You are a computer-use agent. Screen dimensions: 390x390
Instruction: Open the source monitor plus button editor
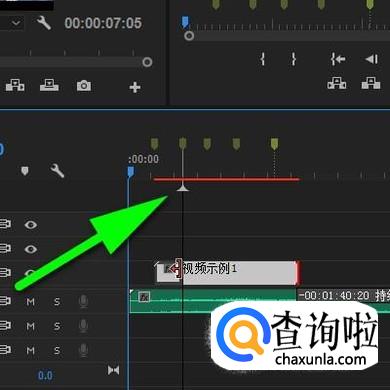point(135,87)
